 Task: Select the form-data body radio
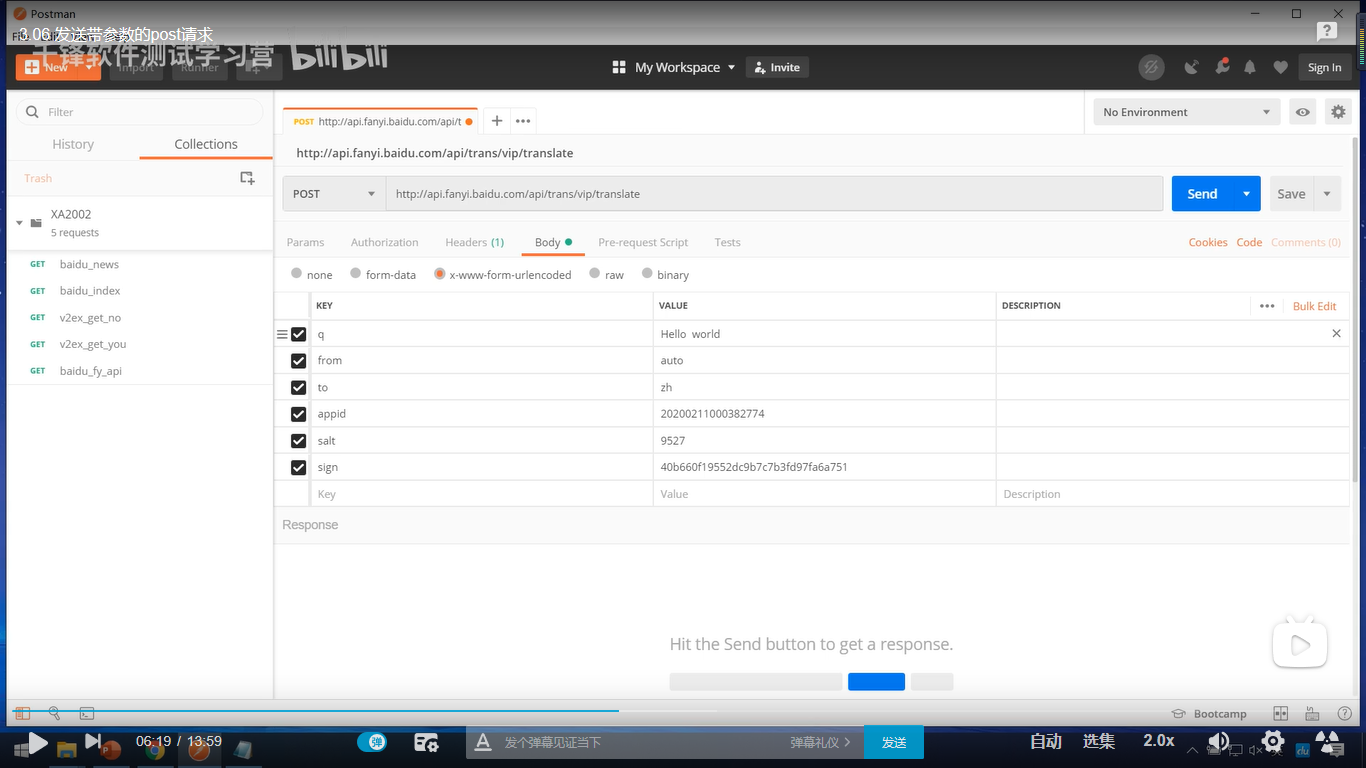click(x=355, y=273)
